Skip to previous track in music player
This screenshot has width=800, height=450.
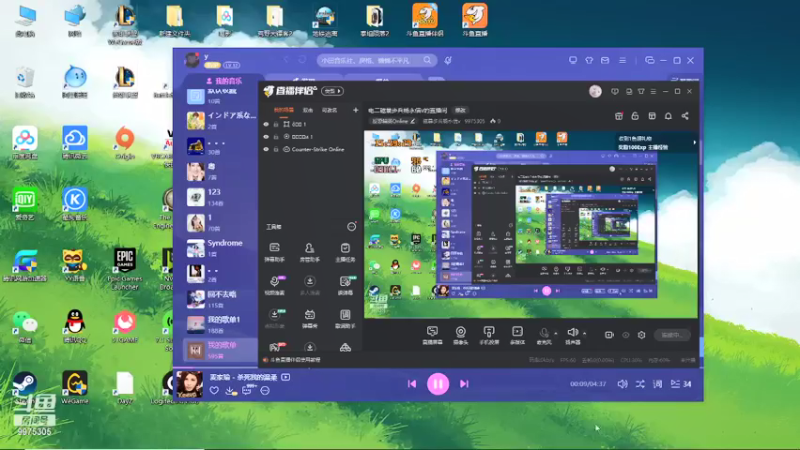click(x=412, y=384)
